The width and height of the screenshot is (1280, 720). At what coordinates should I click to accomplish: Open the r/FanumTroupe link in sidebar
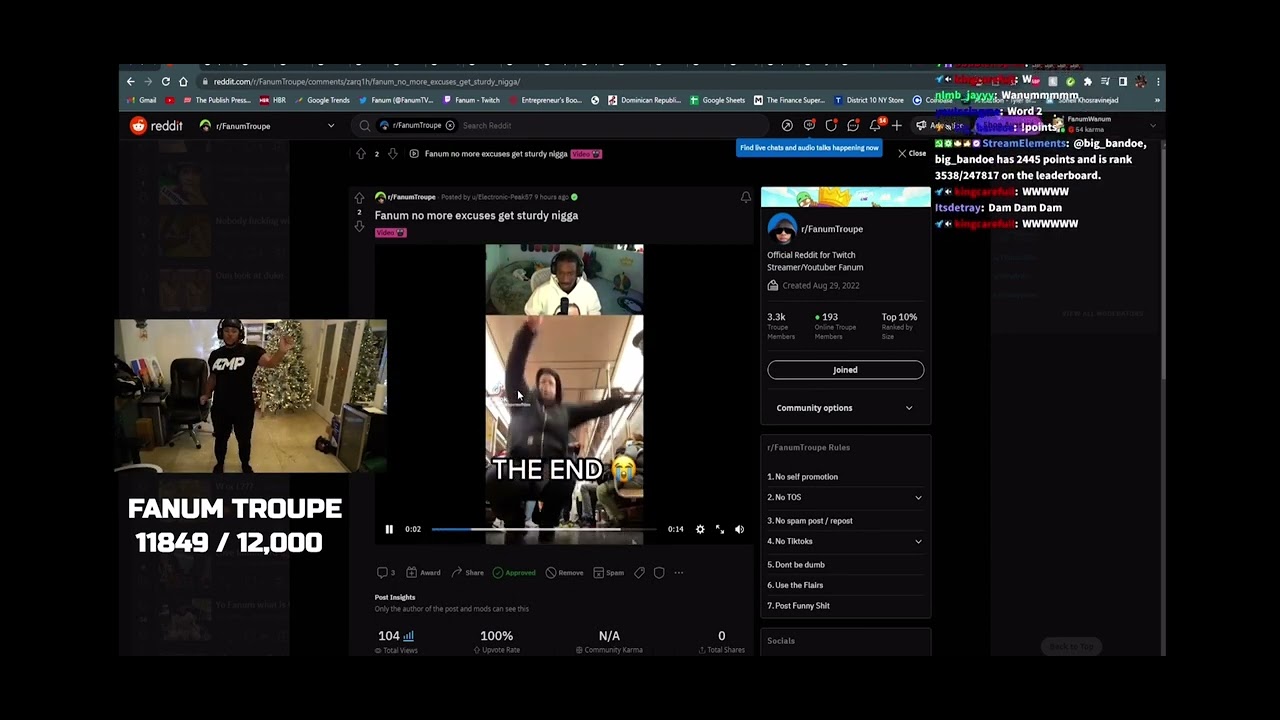click(x=832, y=229)
